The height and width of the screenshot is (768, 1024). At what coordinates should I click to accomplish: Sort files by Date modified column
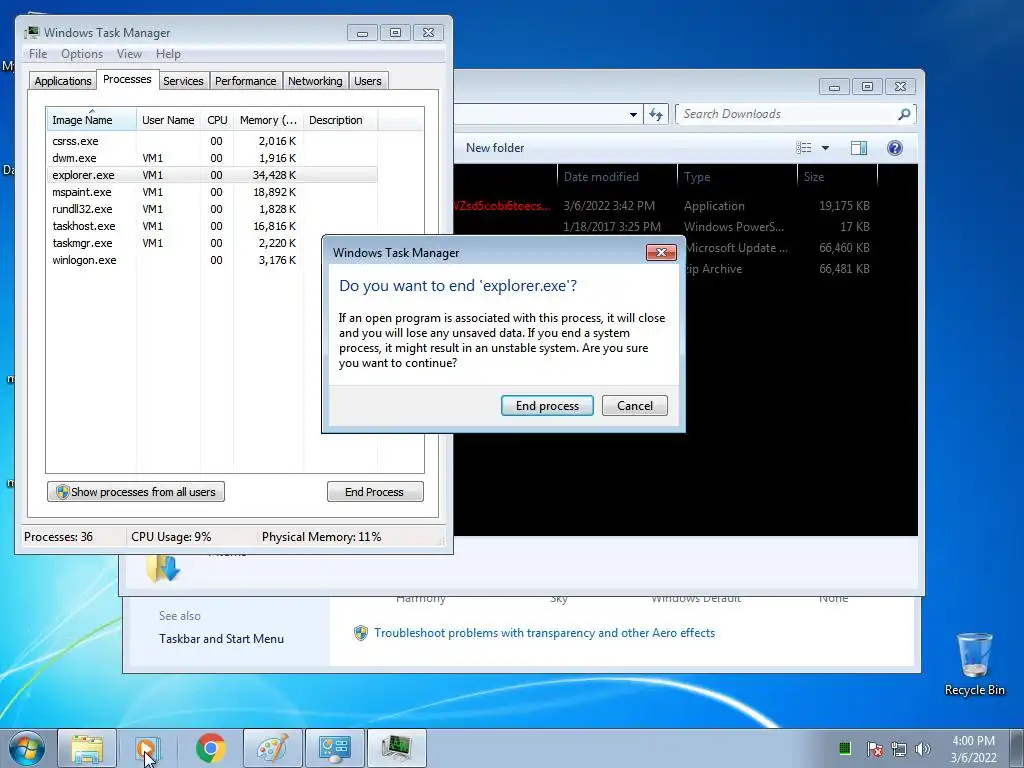point(617,177)
